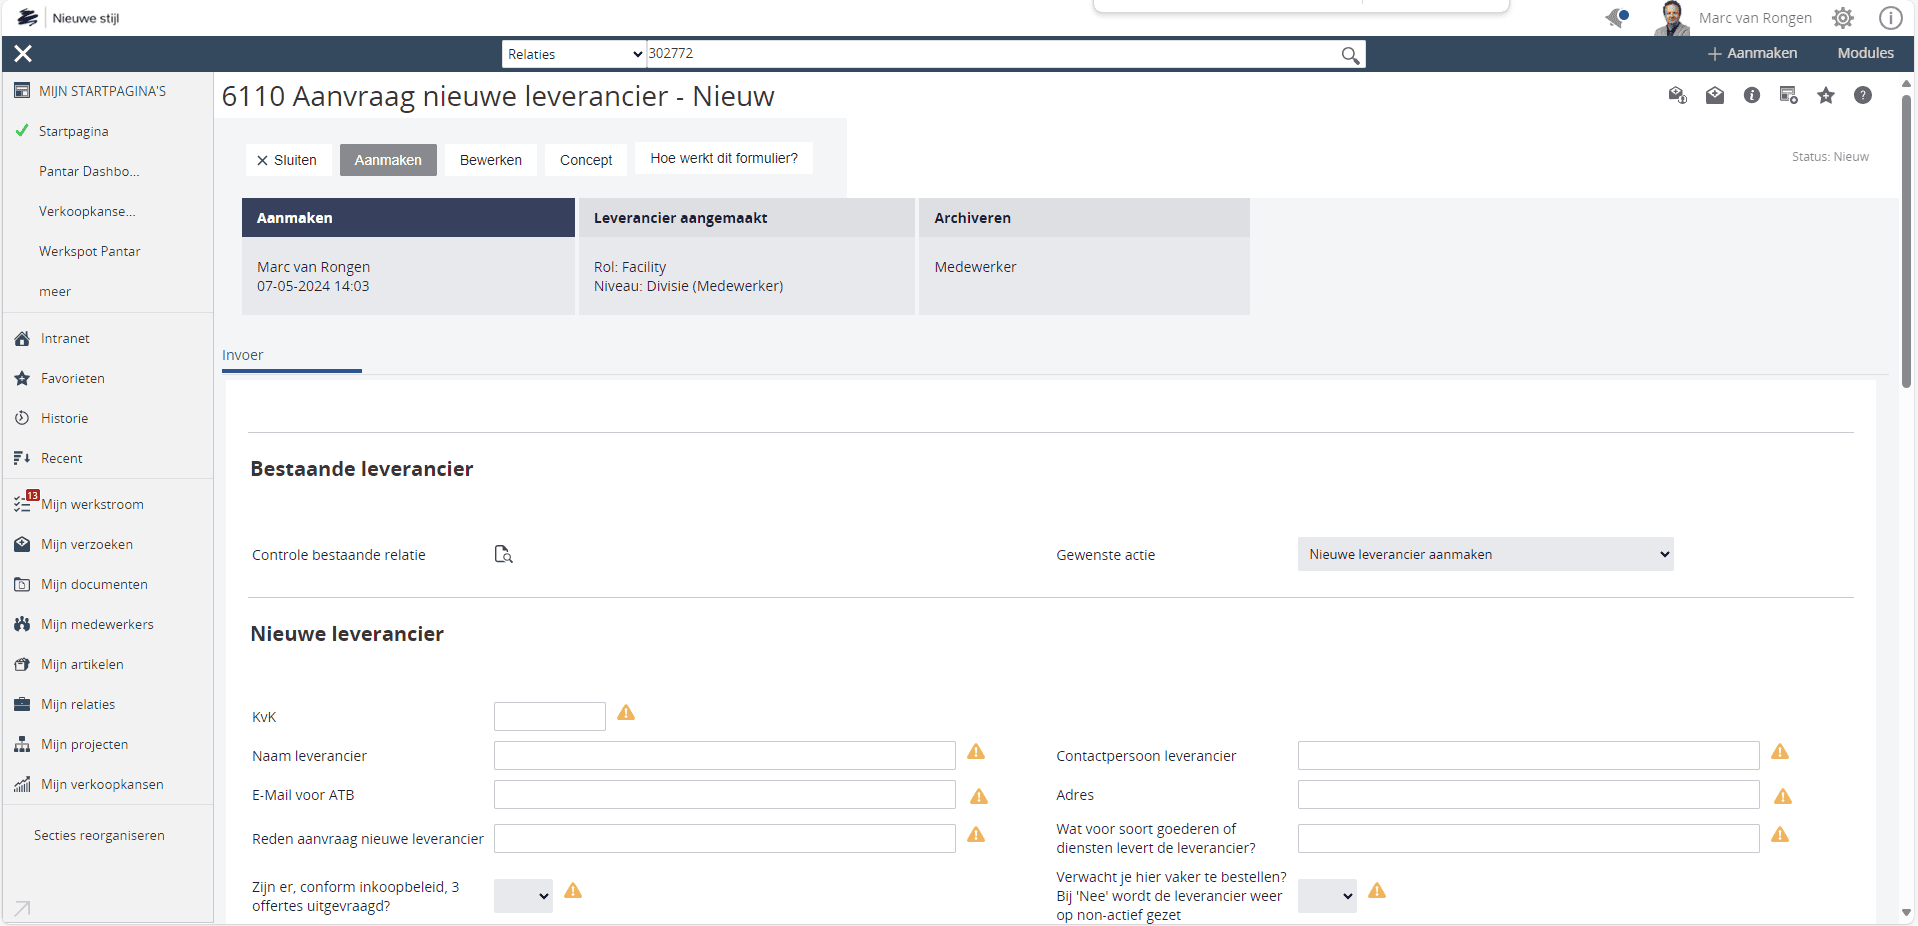Click the search magnifier icon in top bar
The width and height of the screenshot is (1918, 926).
1349,55
